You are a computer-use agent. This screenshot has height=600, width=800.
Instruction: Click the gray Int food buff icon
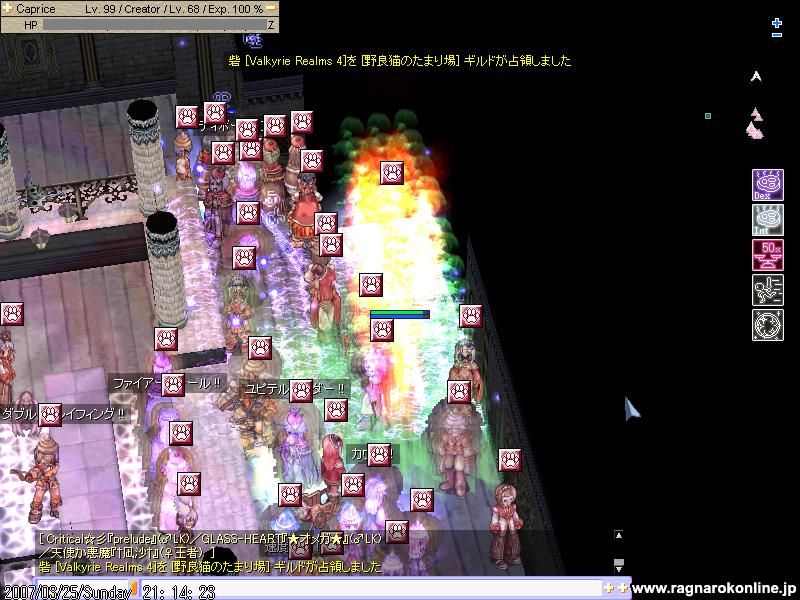tap(767, 220)
